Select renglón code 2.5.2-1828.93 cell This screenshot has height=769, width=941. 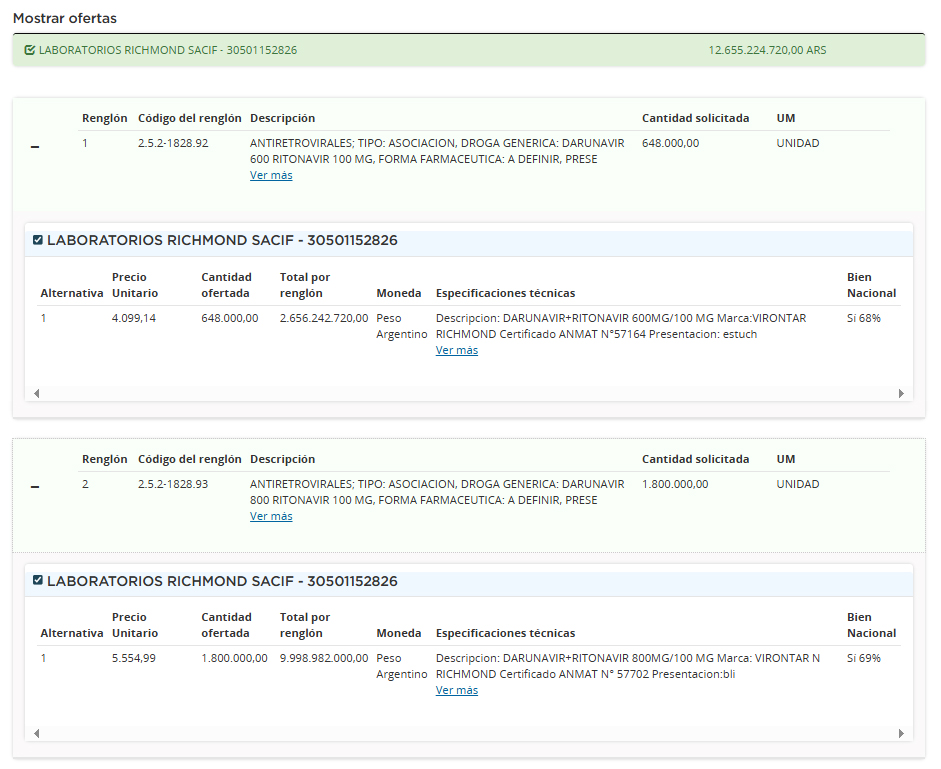pyautogui.click(x=173, y=484)
